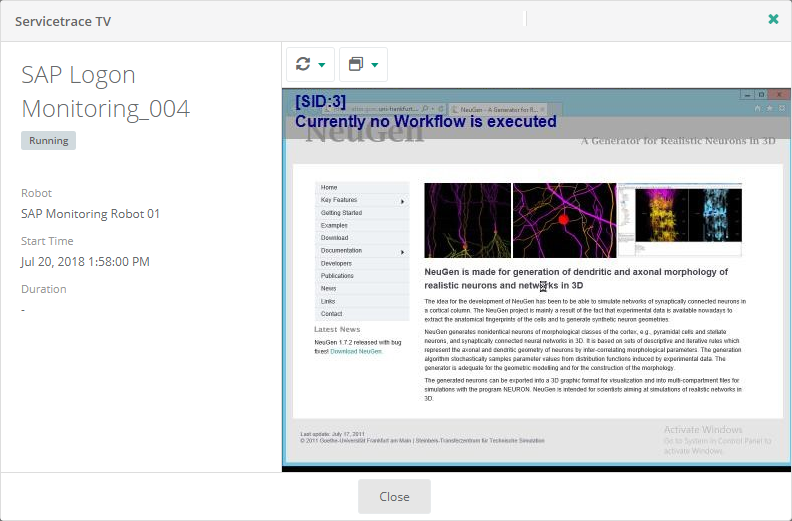Select the NeuGen browser tab
This screenshot has height=521, width=792.
[498, 109]
